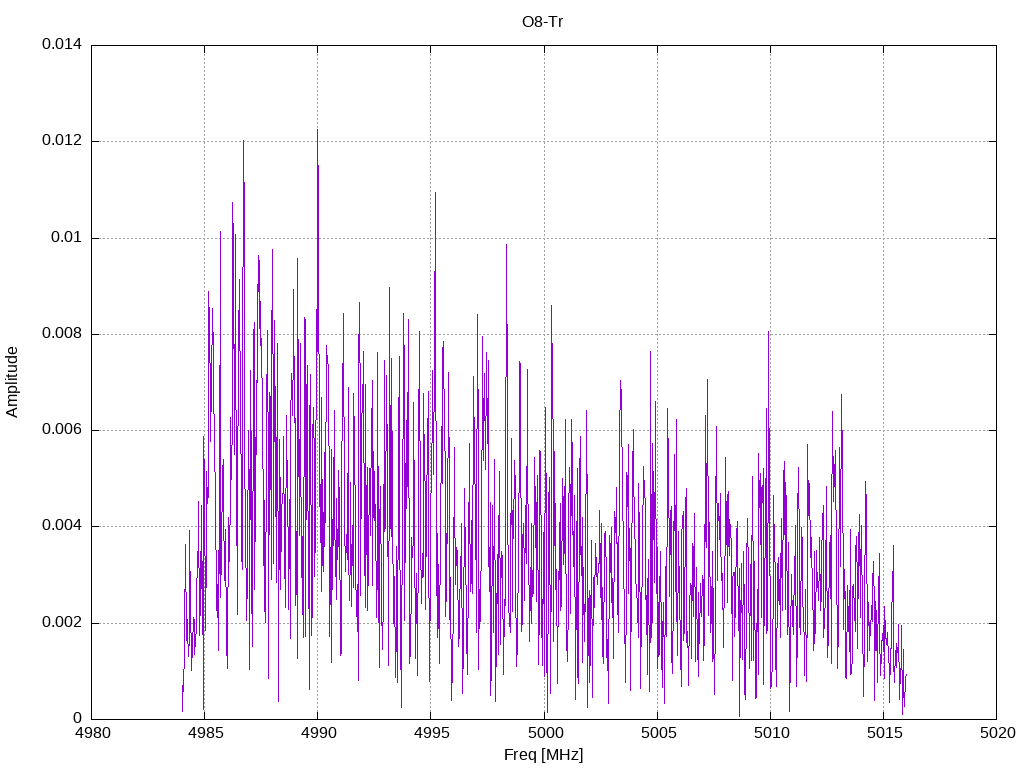The height and width of the screenshot is (768, 1024).
Task: Click the 4995 x-axis tick label
Action: (x=431, y=733)
